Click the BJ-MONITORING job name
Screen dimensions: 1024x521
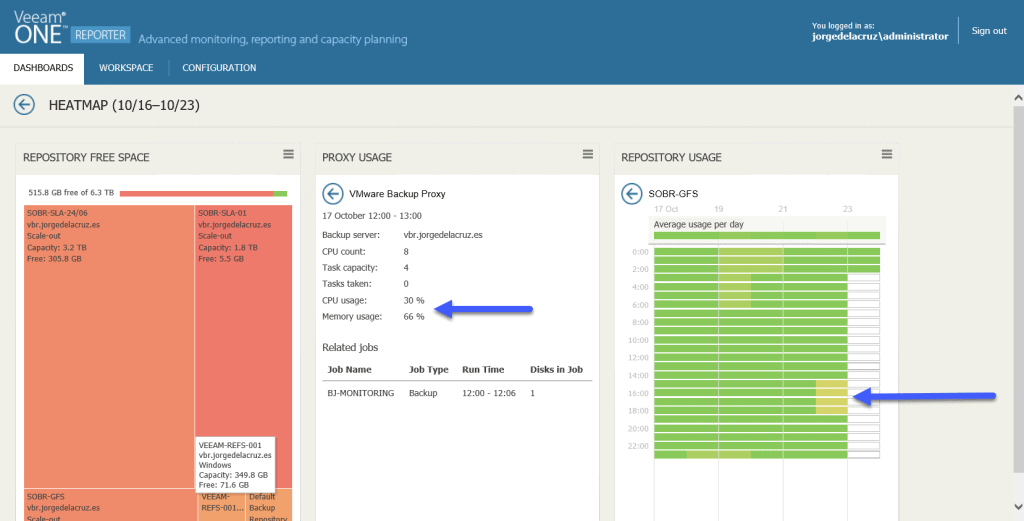(360, 393)
